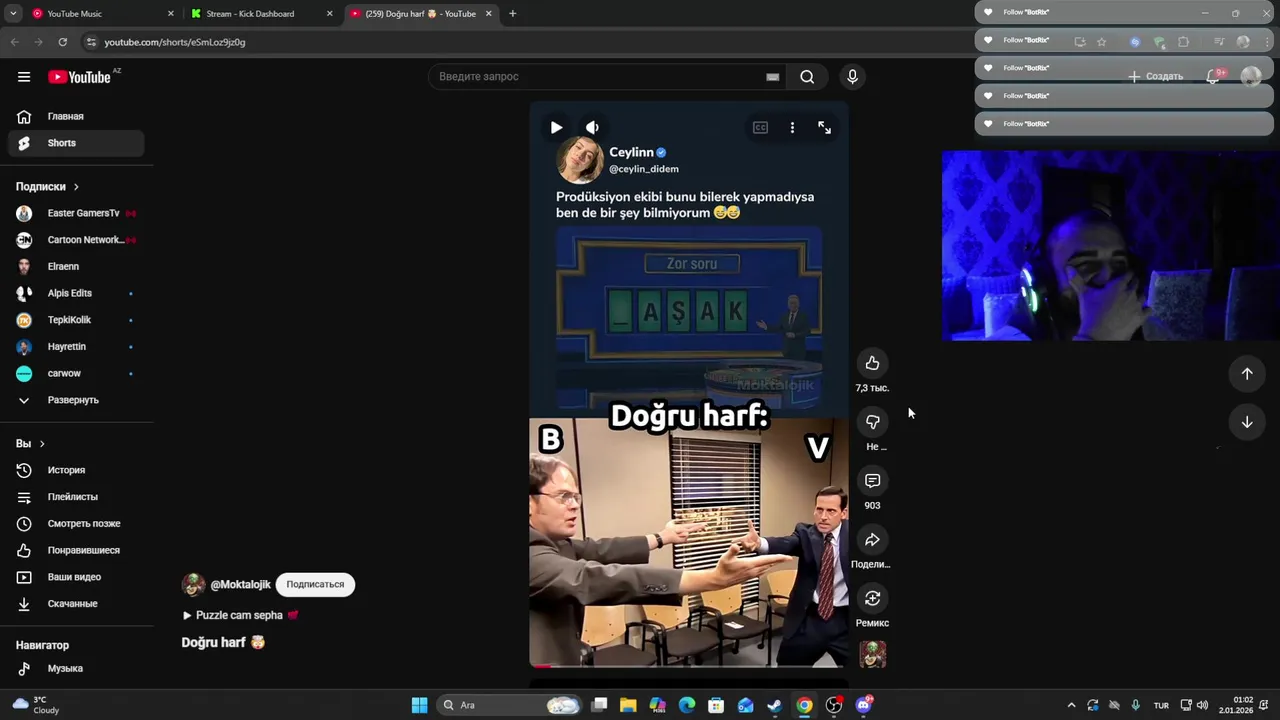Dislike the Short with thumbs down
The width and height of the screenshot is (1280, 720).
pyautogui.click(x=872, y=422)
